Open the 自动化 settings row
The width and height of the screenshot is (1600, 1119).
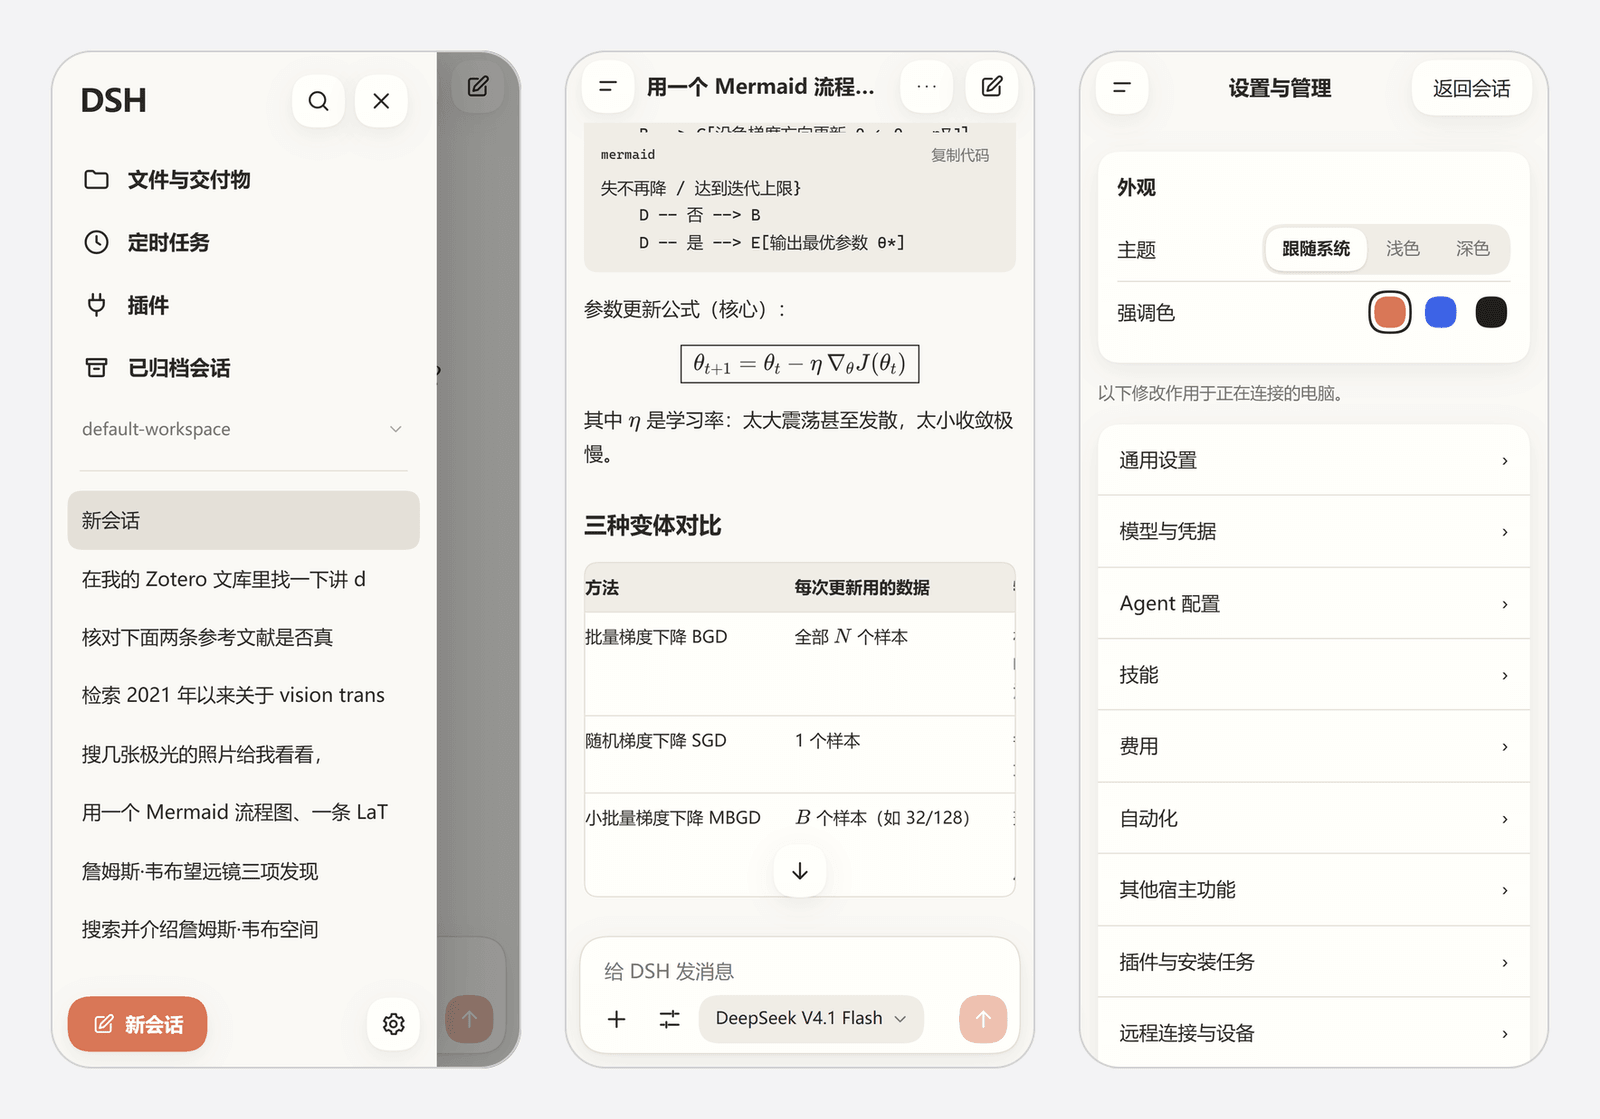point(1314,819)
